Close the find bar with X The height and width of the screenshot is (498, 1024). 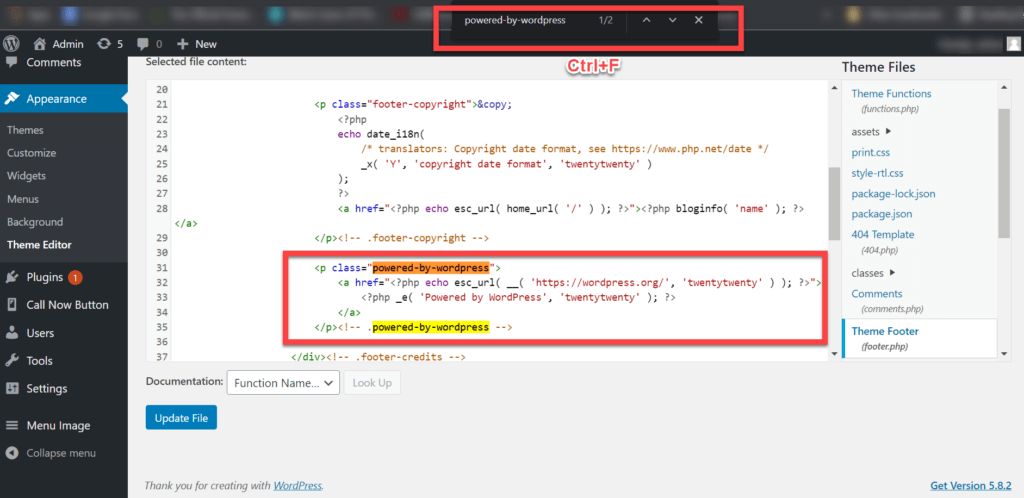[698, 20]
